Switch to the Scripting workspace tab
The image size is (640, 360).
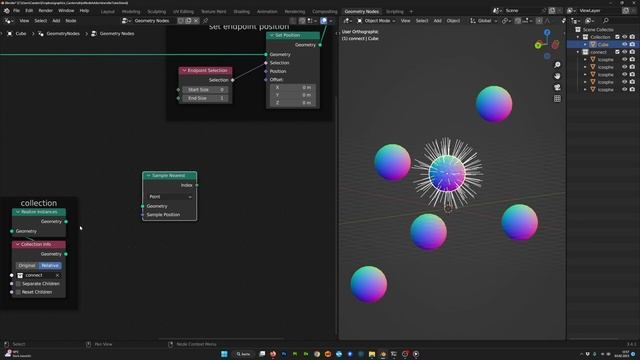click(395, 12)
